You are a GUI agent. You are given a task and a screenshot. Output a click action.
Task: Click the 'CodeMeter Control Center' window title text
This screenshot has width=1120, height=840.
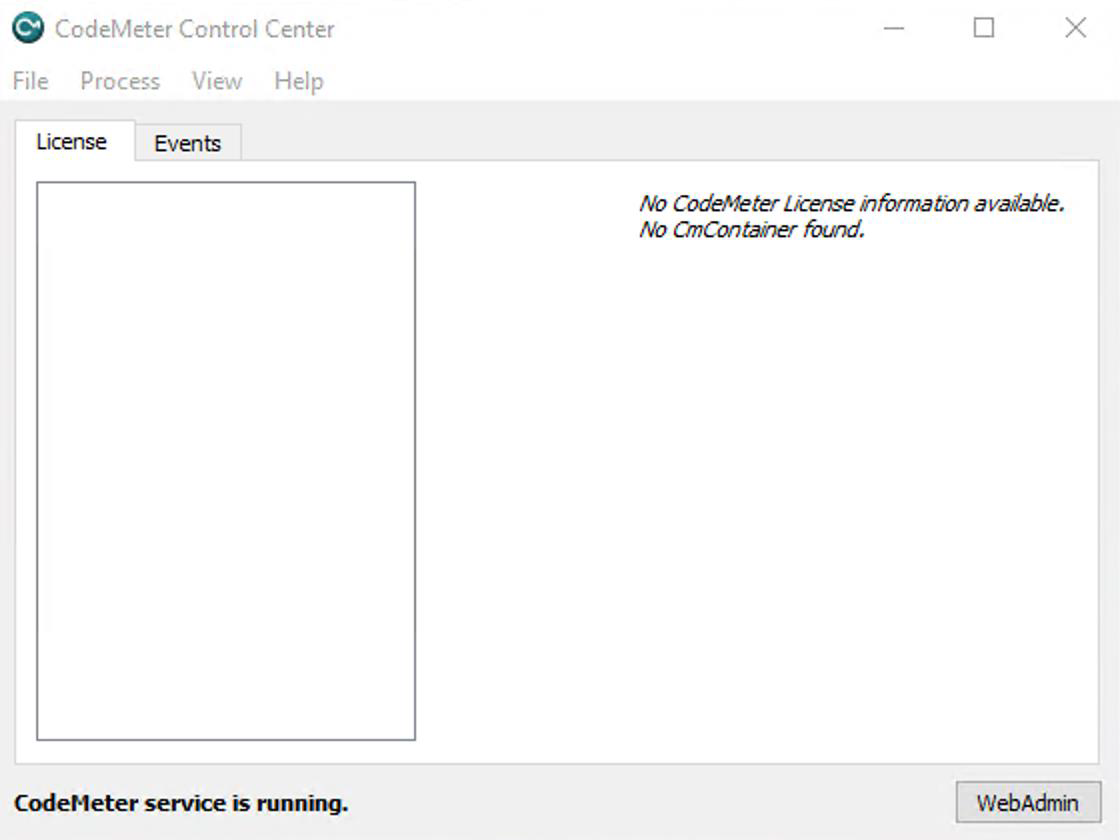point(195,29)
